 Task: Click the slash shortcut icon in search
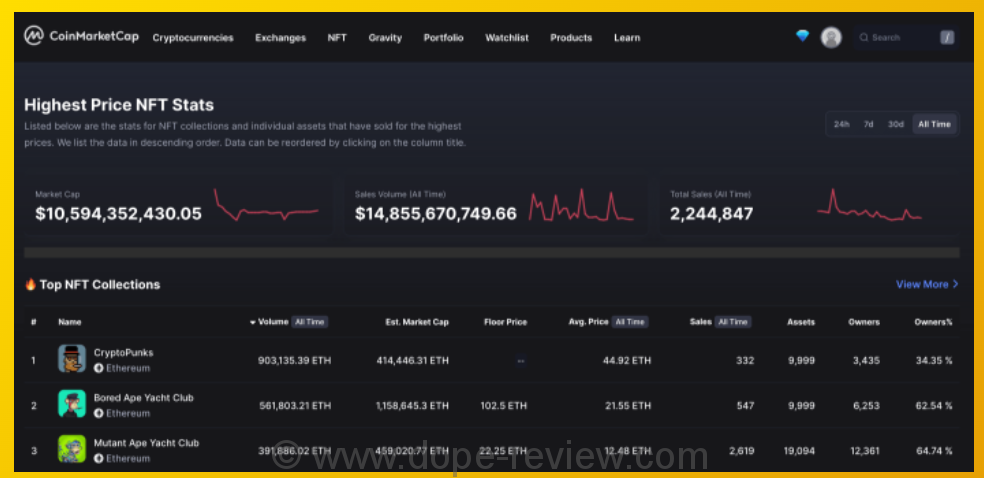[947, 37]
